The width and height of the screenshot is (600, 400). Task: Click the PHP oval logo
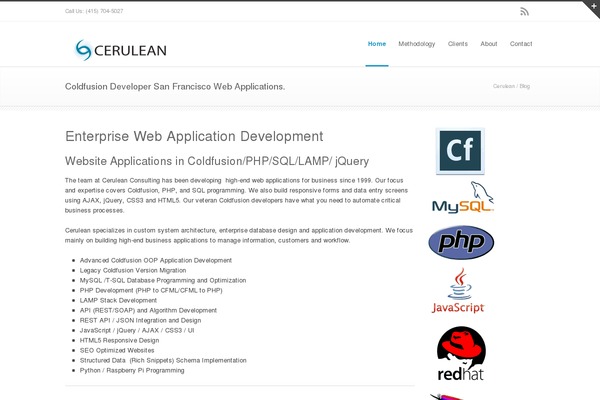[460, 243]
